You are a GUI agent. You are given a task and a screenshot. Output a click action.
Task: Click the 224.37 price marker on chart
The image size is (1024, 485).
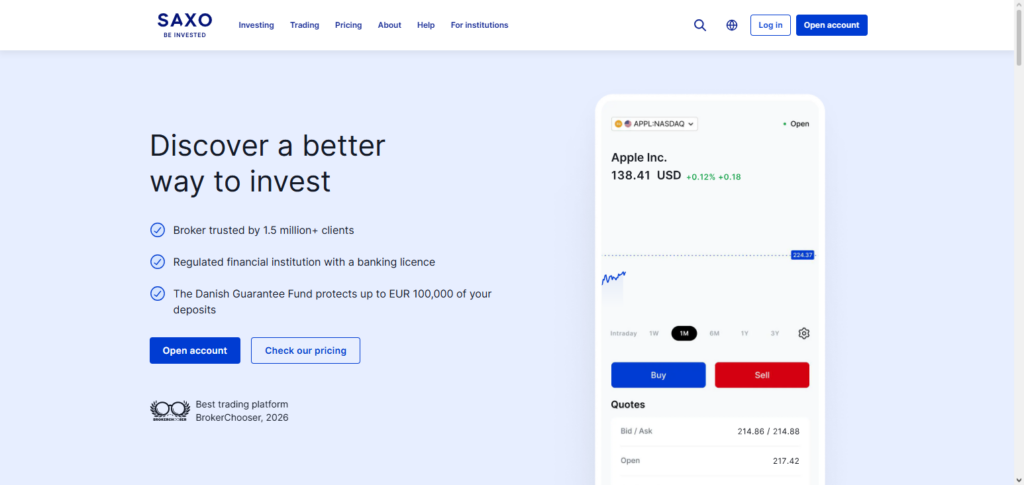[802, 255]
